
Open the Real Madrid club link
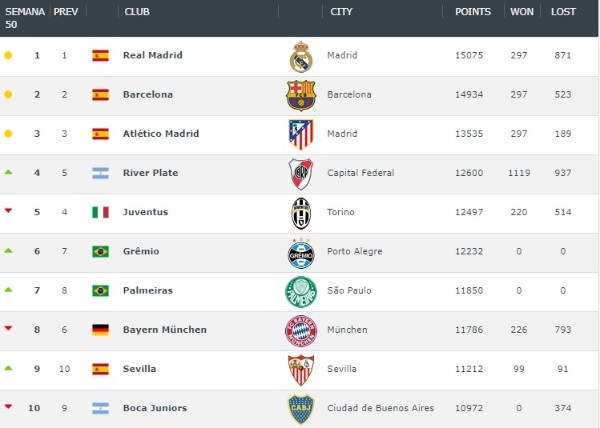tap(153, 56)
